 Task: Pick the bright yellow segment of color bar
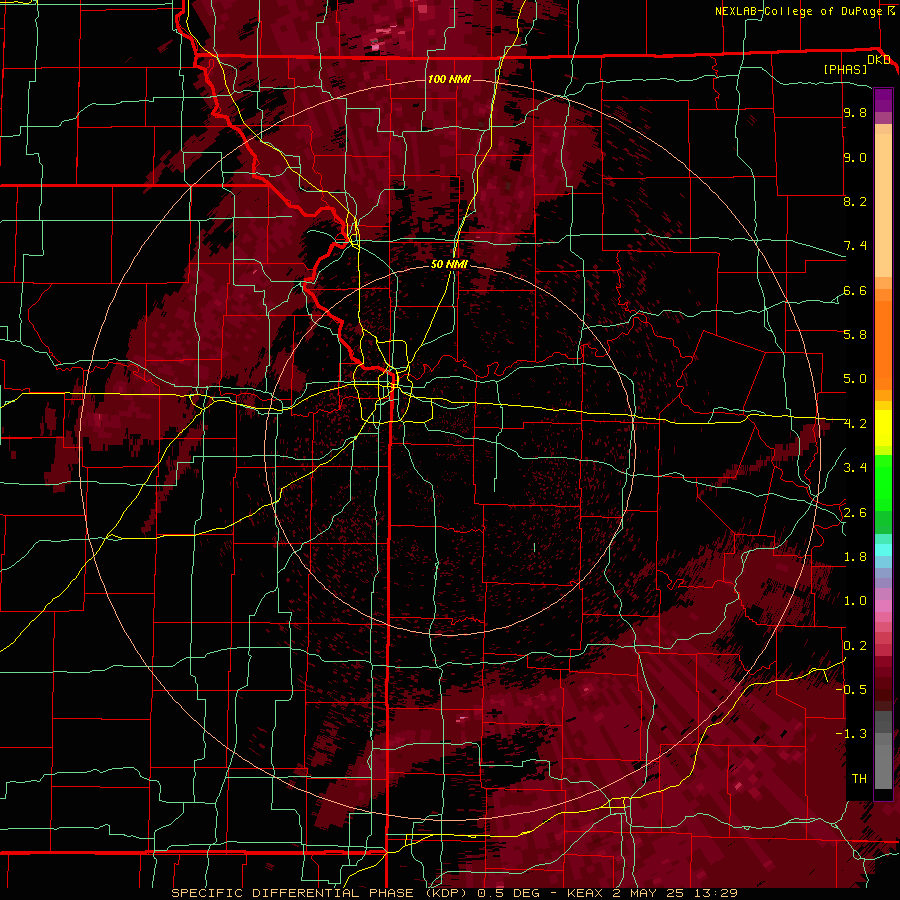tap(883, 428)
